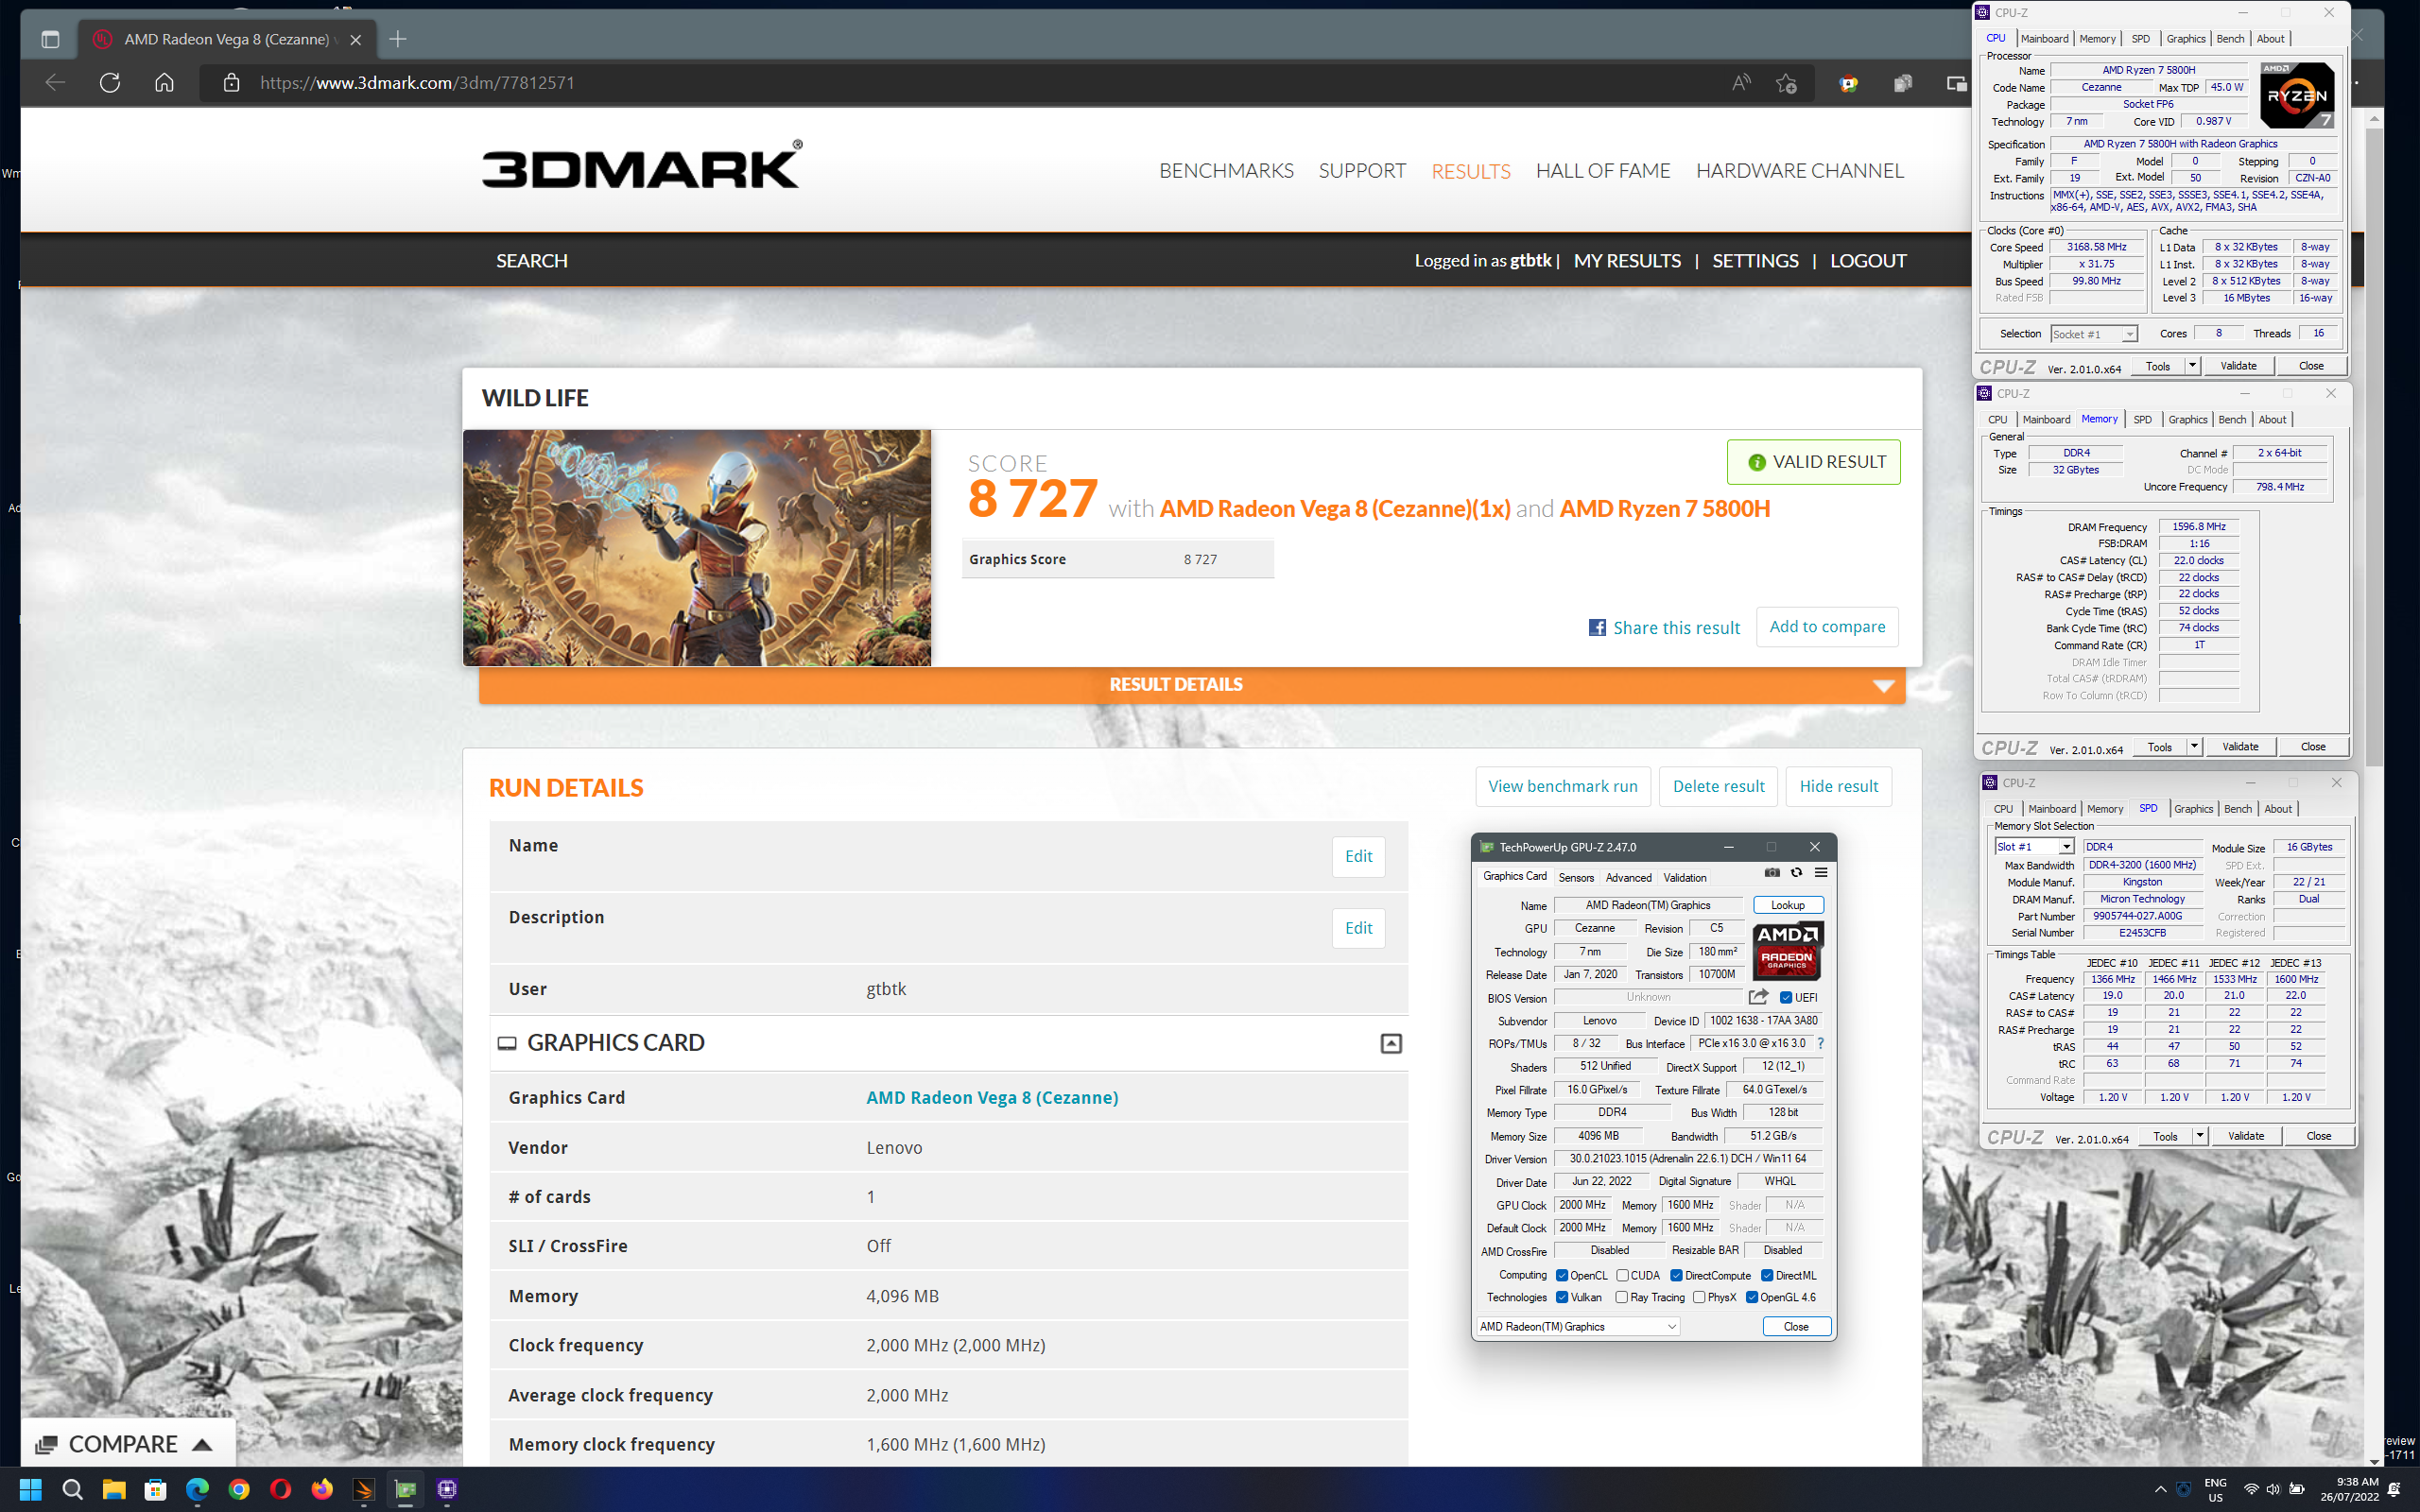Open a new browser tab
2420x1512 pixels.
(x=398, y=39)
